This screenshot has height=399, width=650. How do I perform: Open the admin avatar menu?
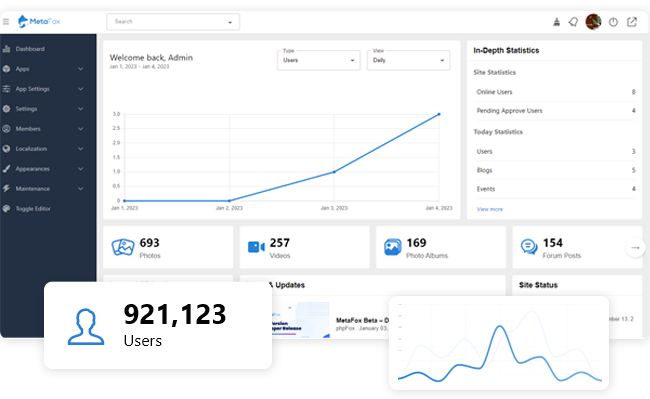click(593, 22)
